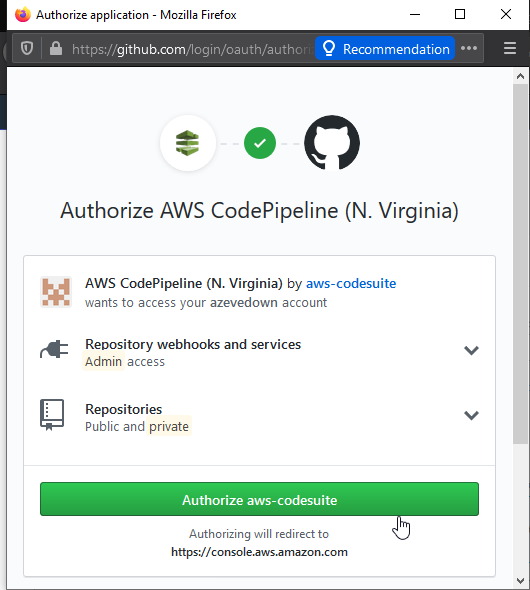This screenshot has height=590, width=530.
Task: Click the vertical scrollbar thumb
Action: [x=520, y=264]
